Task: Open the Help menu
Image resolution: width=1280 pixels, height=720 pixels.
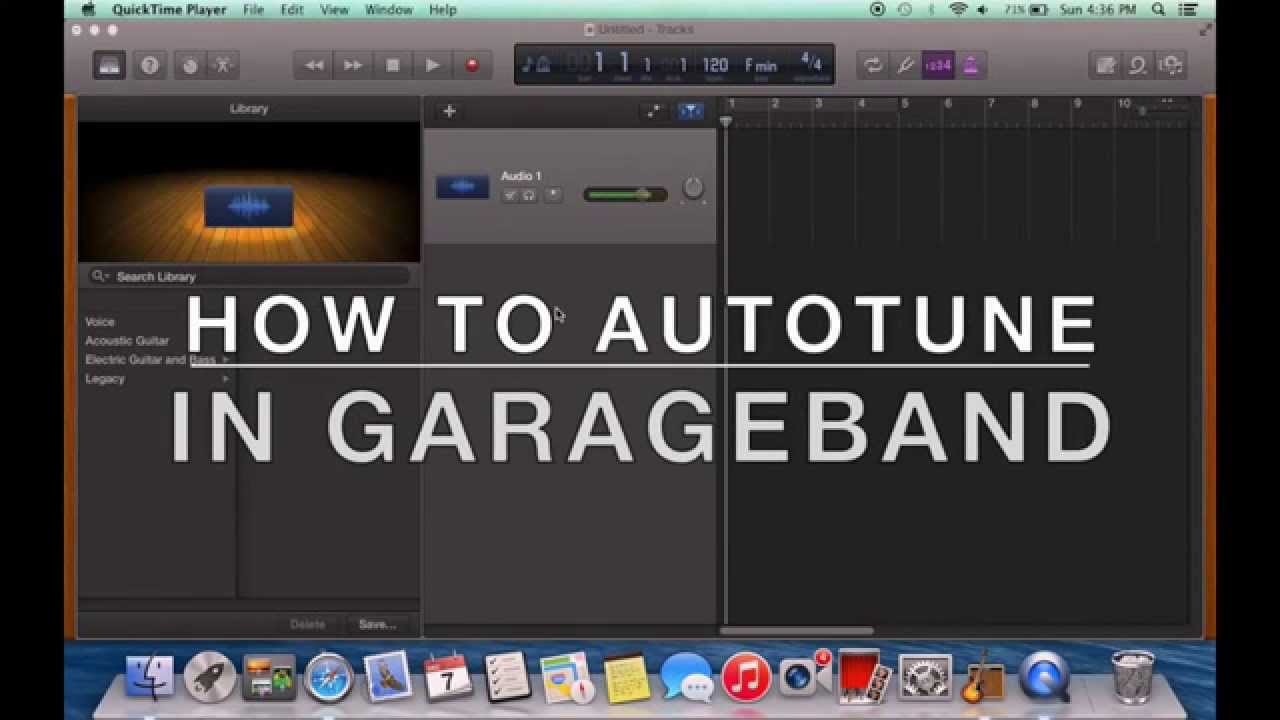Action: coord(442,9)
